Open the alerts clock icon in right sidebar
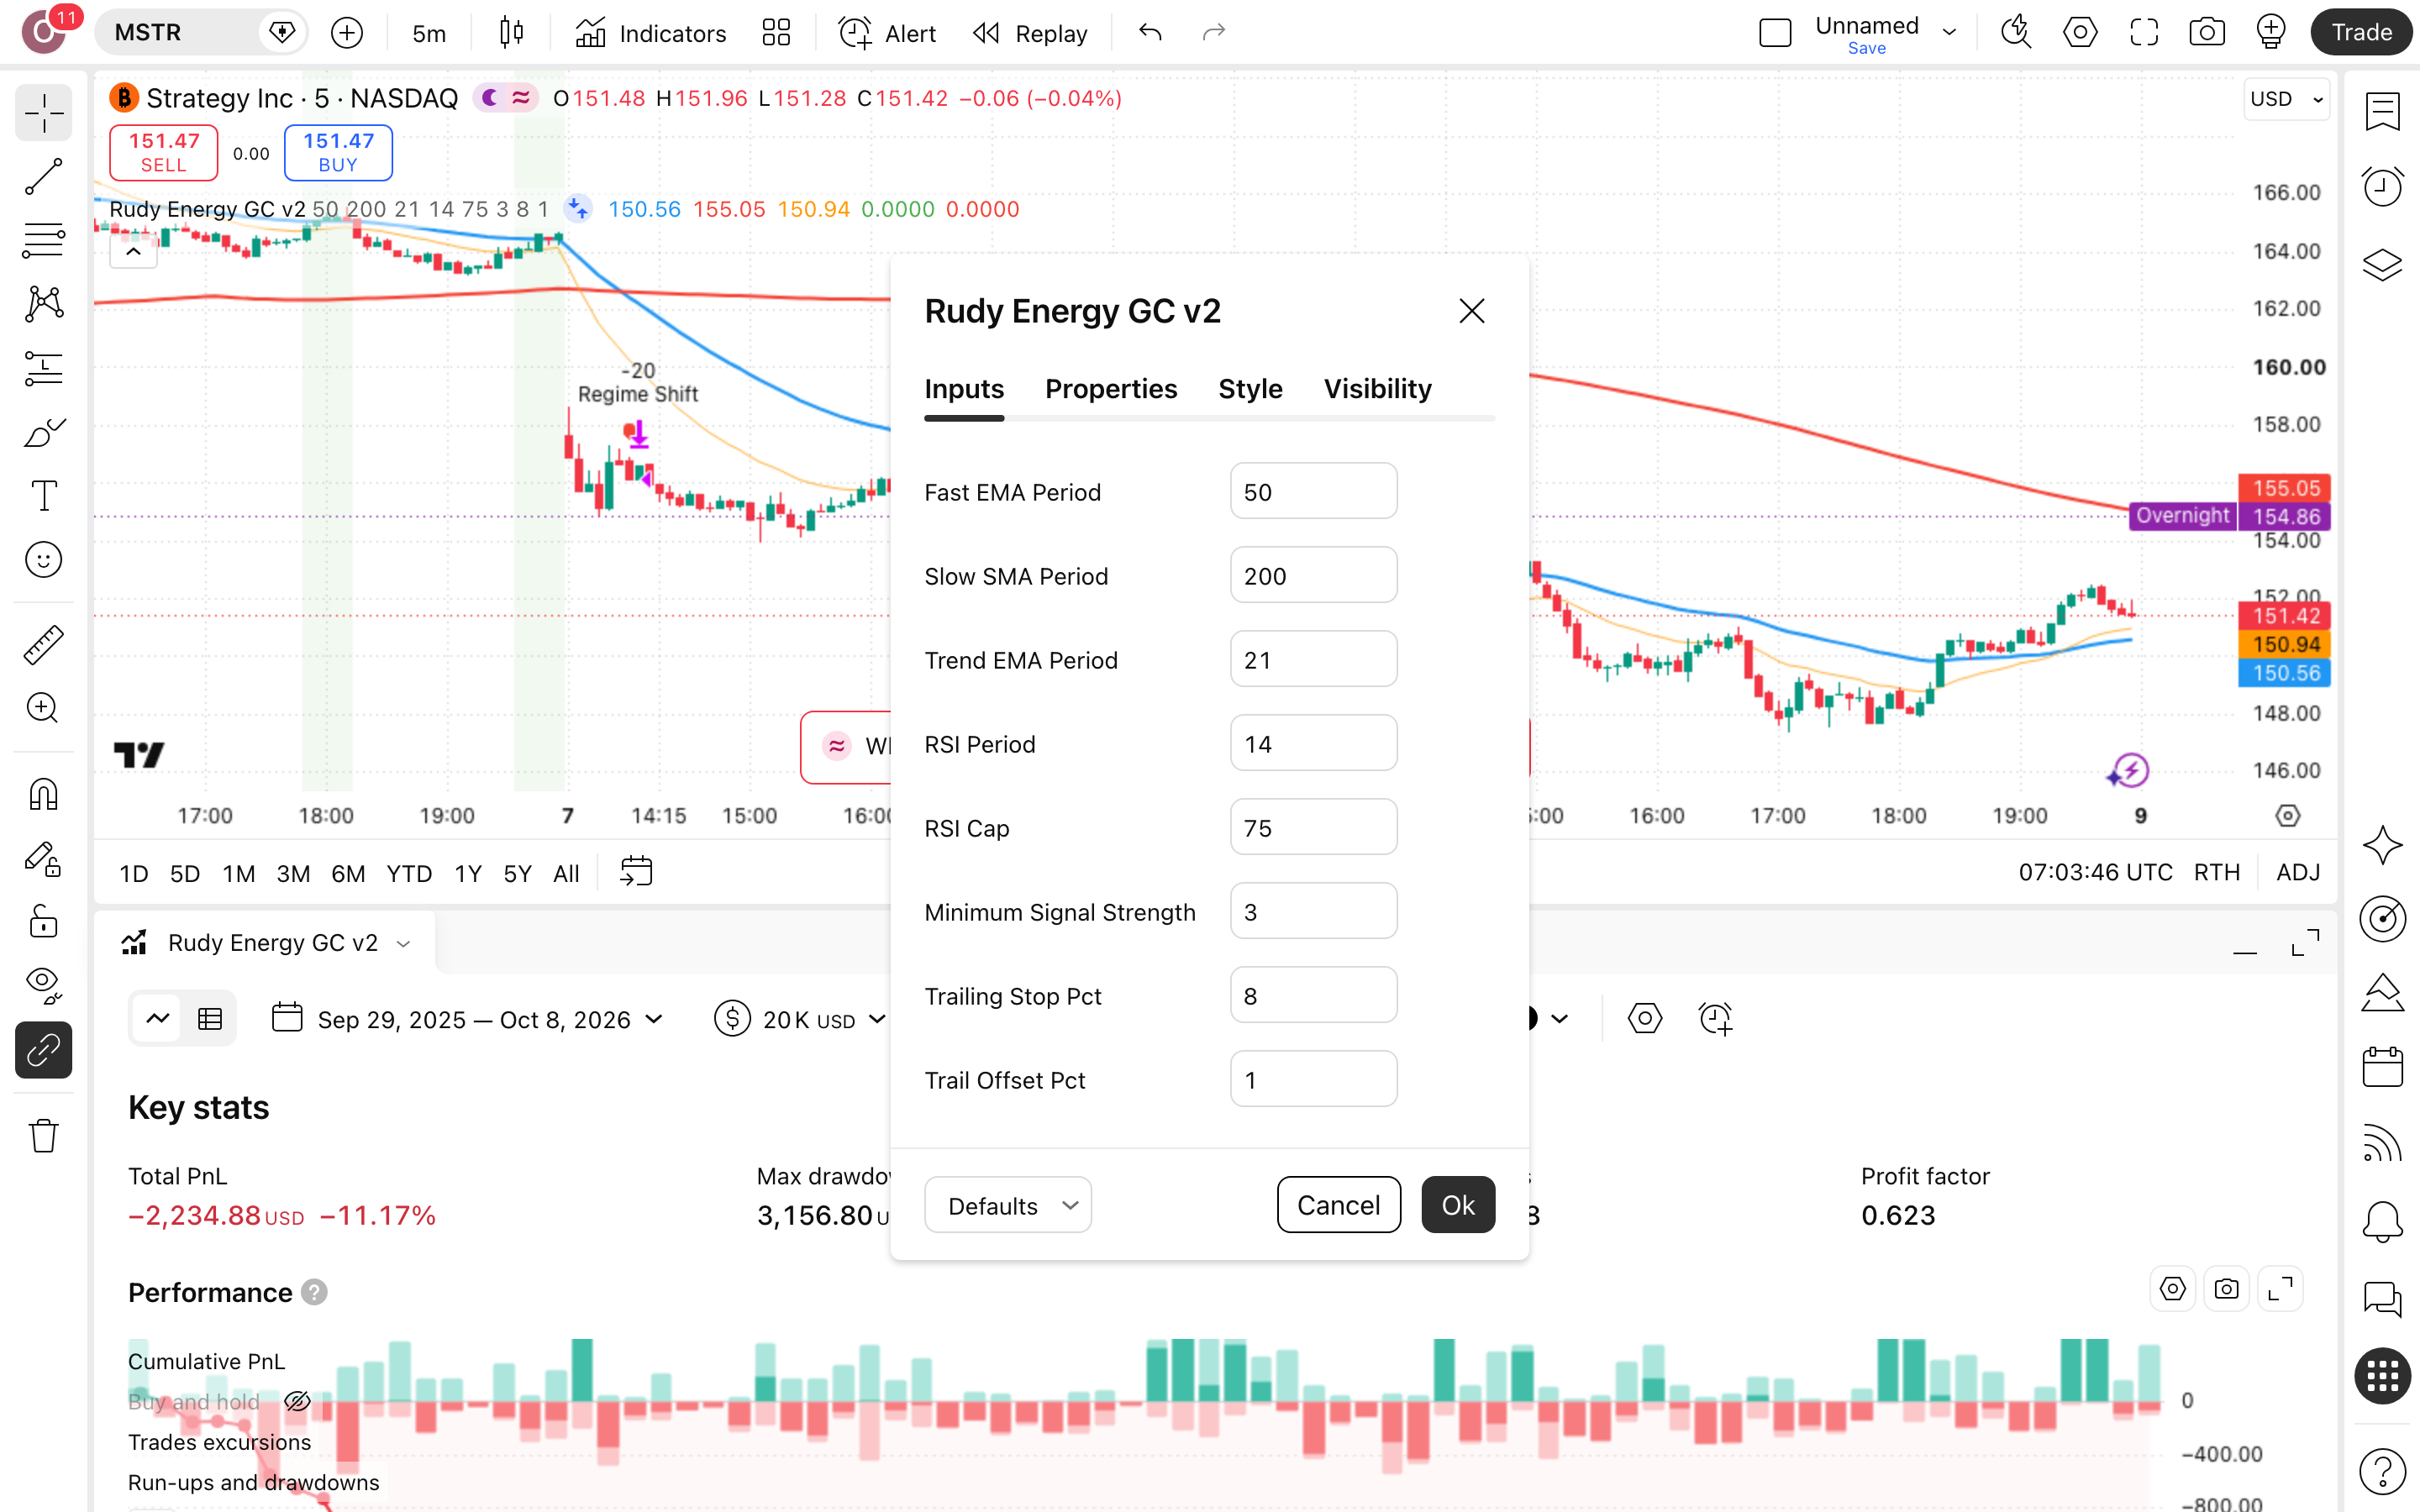 2382,187
